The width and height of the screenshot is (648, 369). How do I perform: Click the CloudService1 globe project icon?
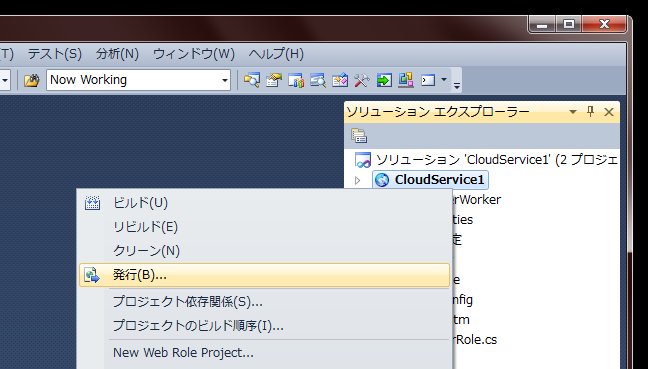pos(382,180)
